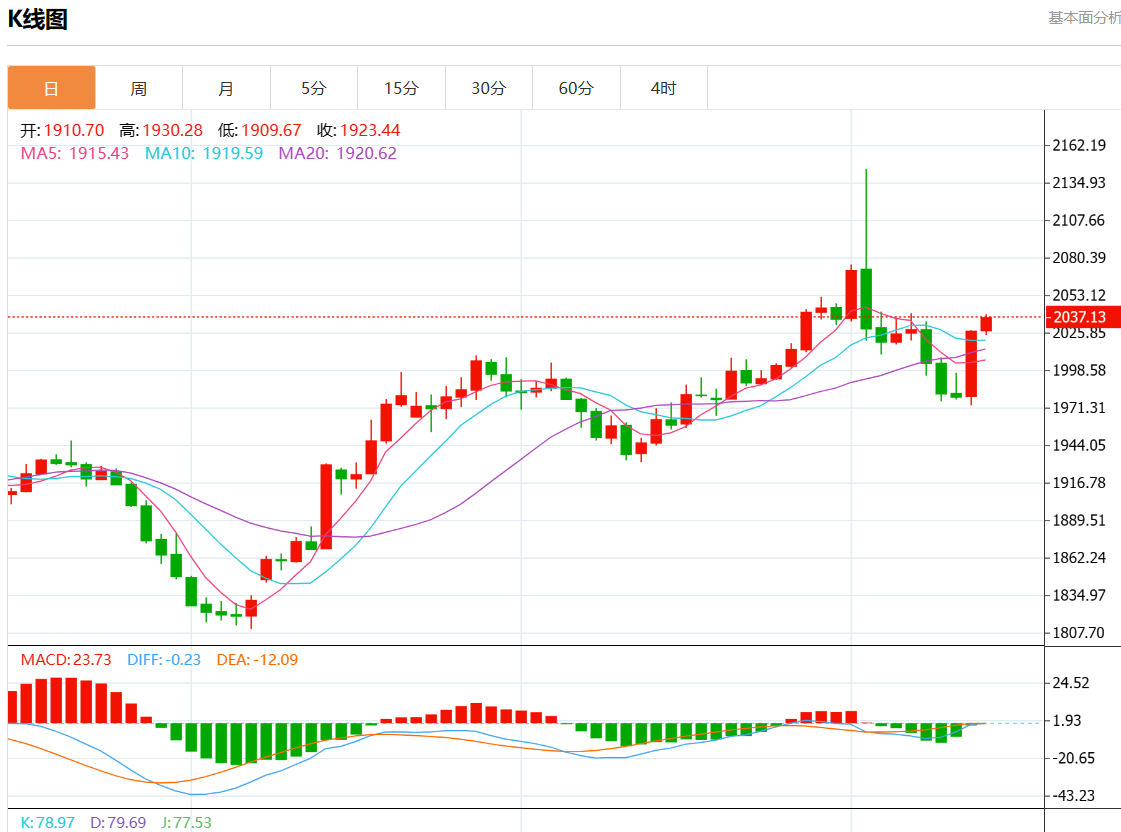Switch to the 周 weekly tab
Screen dimensions: 1121x832
coord(139,88)
